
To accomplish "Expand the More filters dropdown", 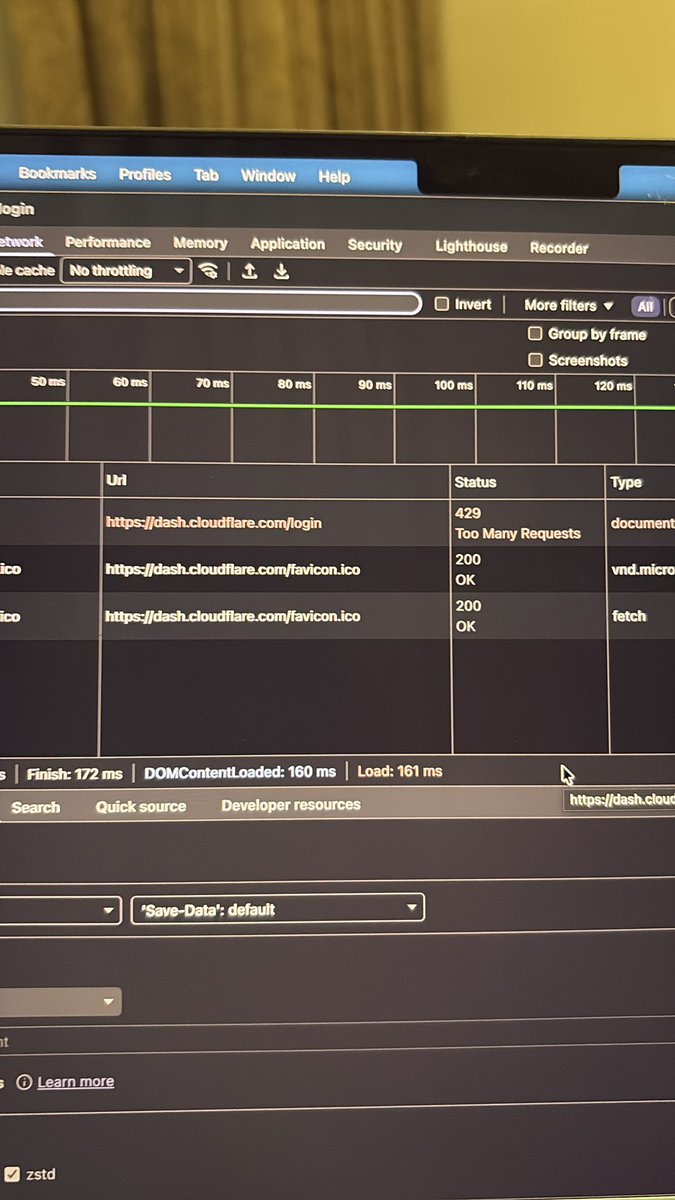I will pos(568,306).
